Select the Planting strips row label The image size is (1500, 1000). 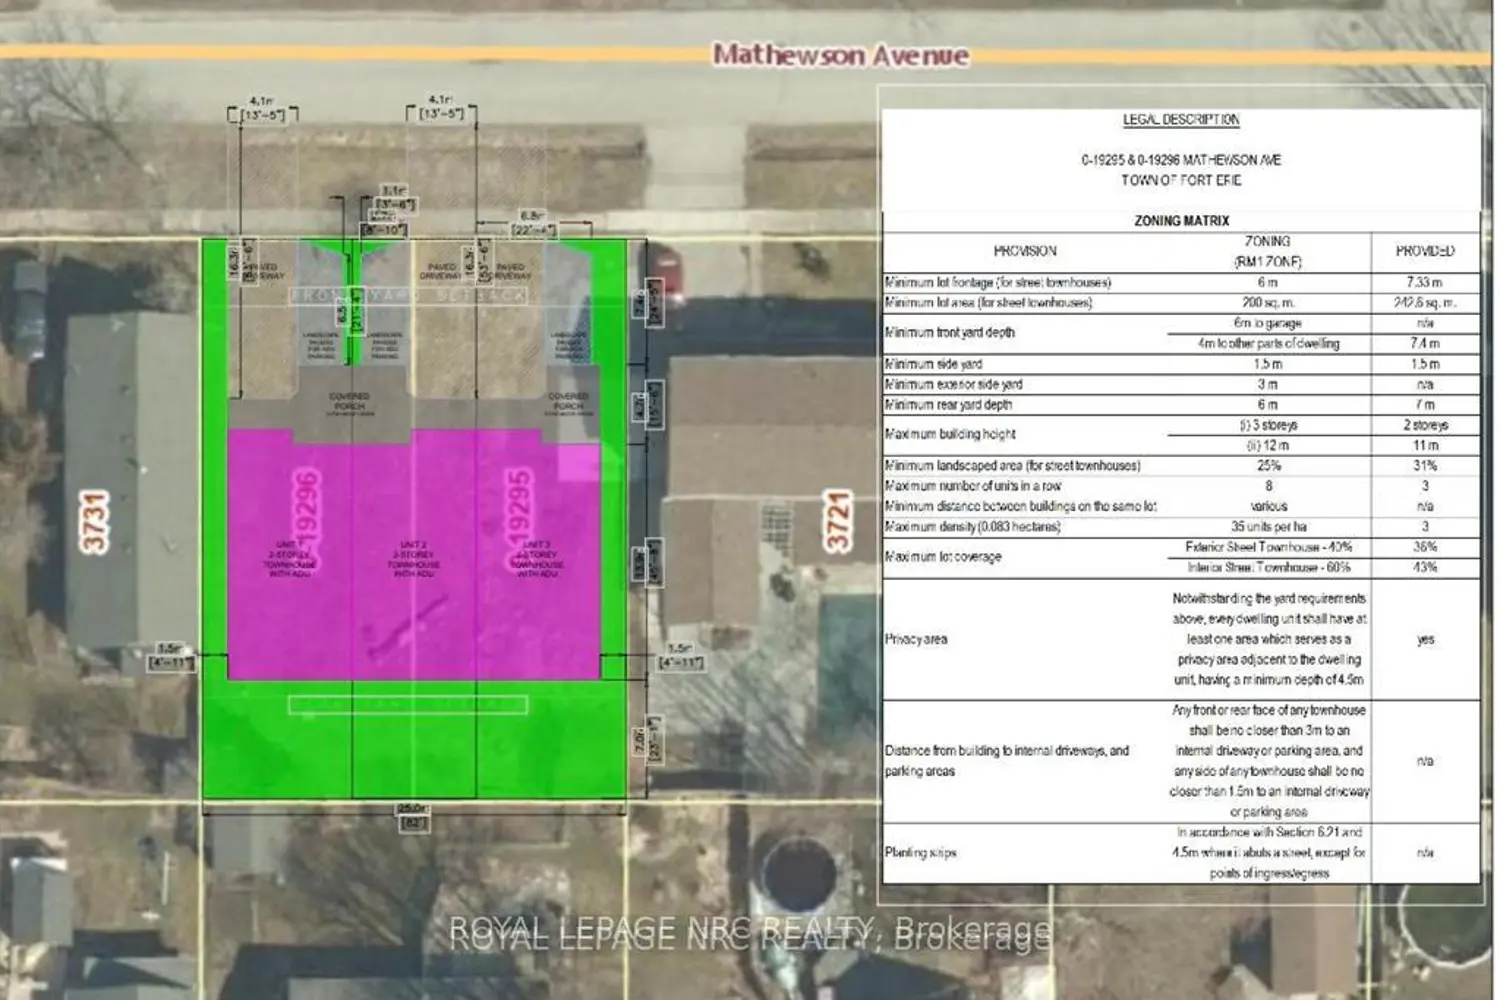click(920, 853)
